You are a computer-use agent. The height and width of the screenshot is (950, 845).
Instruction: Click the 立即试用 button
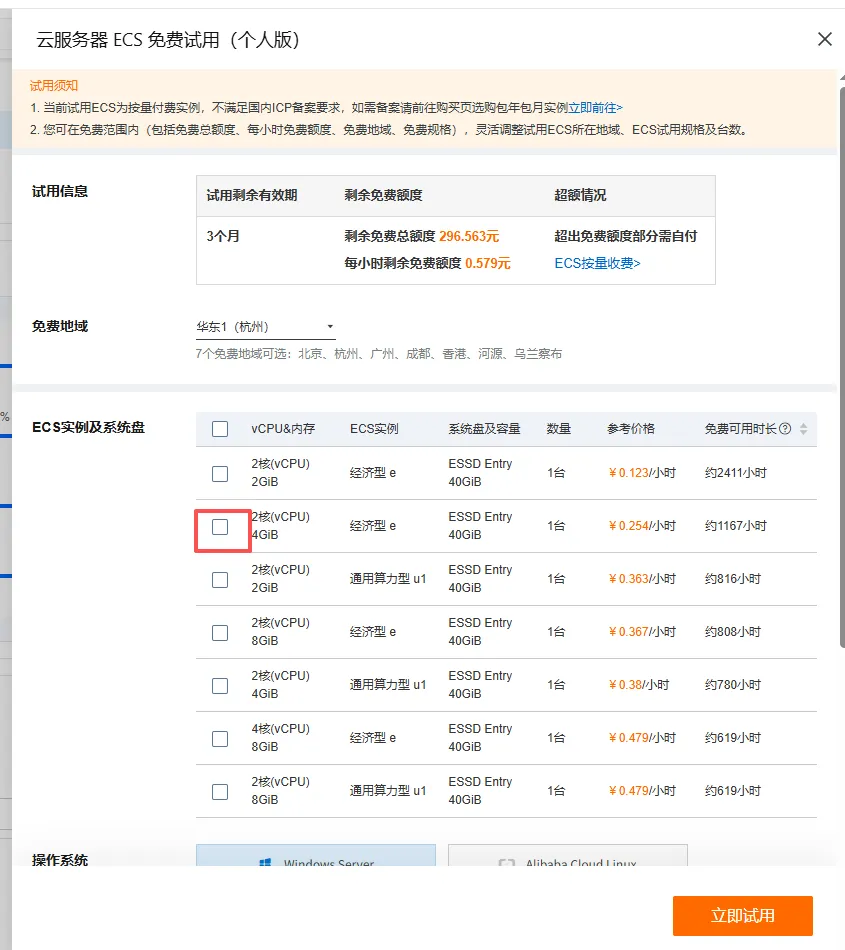(743, 915)
